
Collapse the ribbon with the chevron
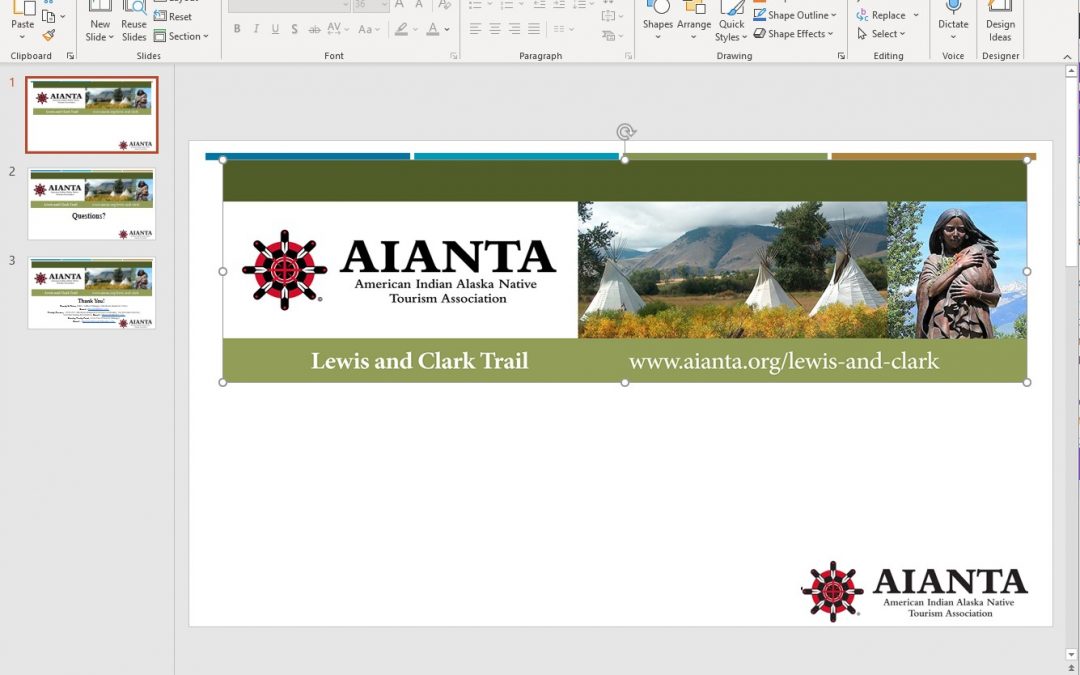[x=1067, y=56]
